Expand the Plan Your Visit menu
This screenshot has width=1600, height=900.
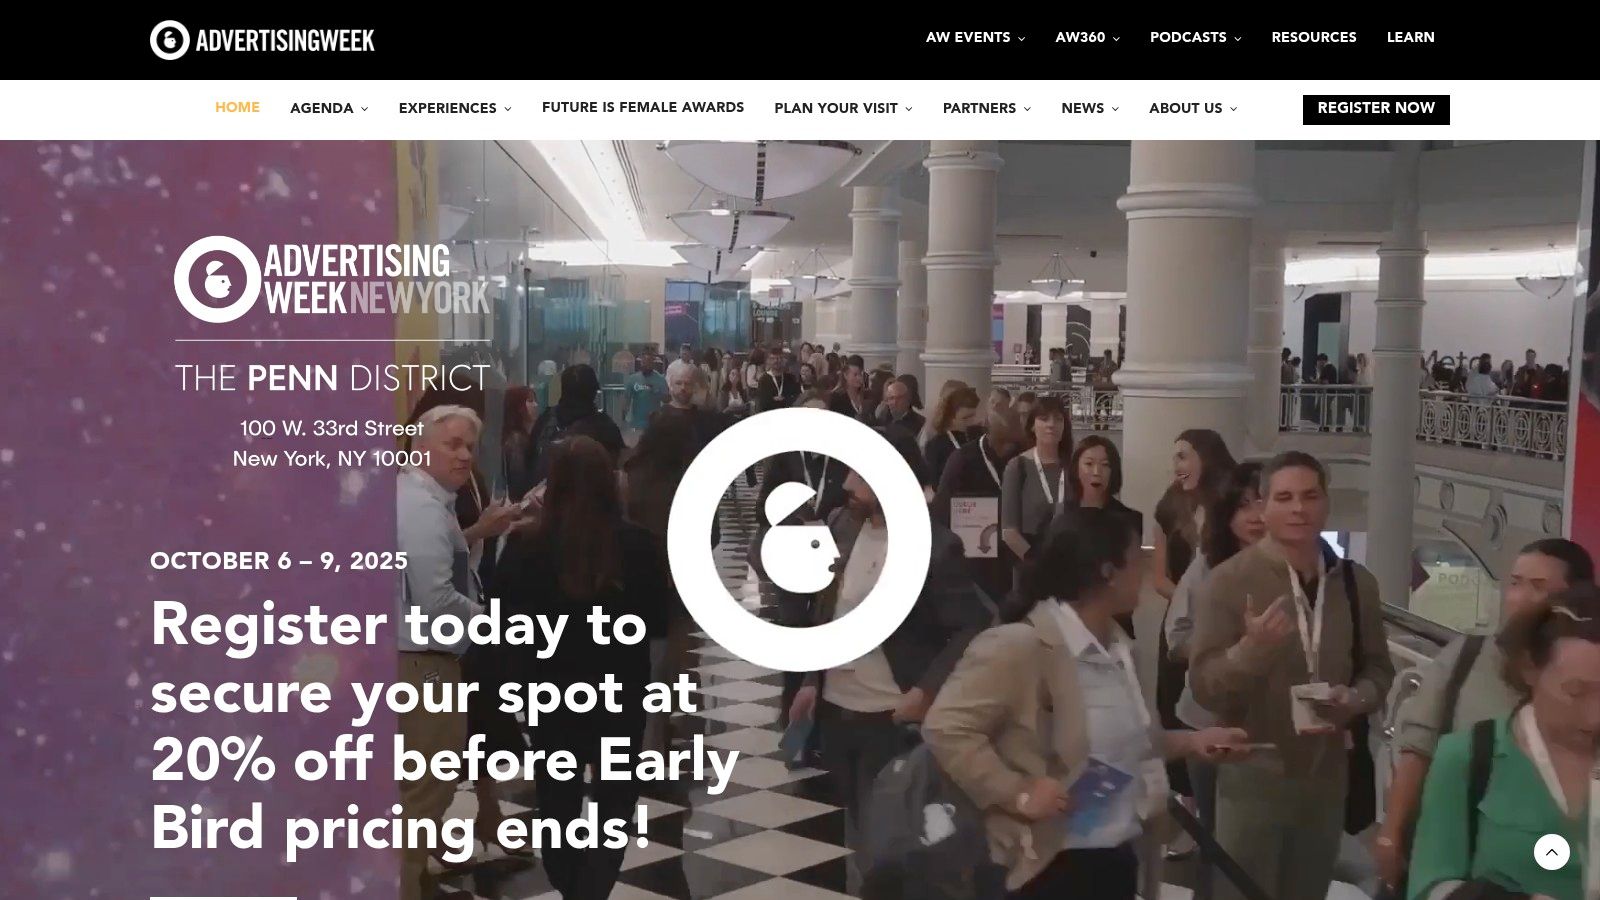843,108
